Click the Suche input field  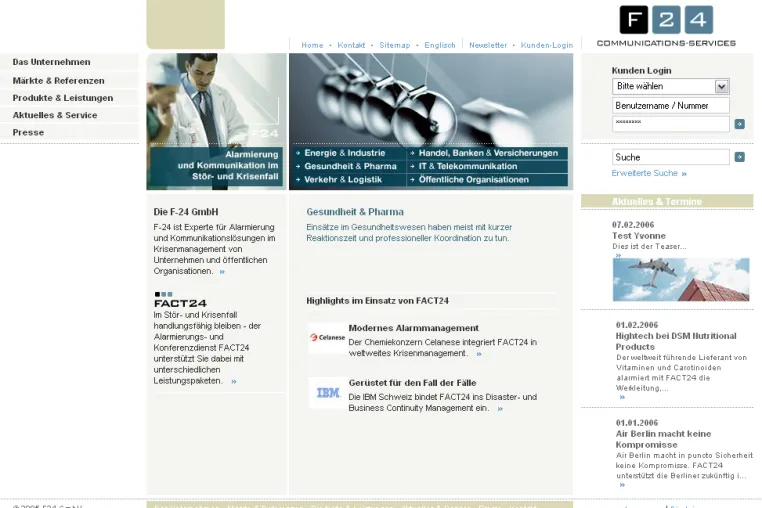click(x=671, y=157)
